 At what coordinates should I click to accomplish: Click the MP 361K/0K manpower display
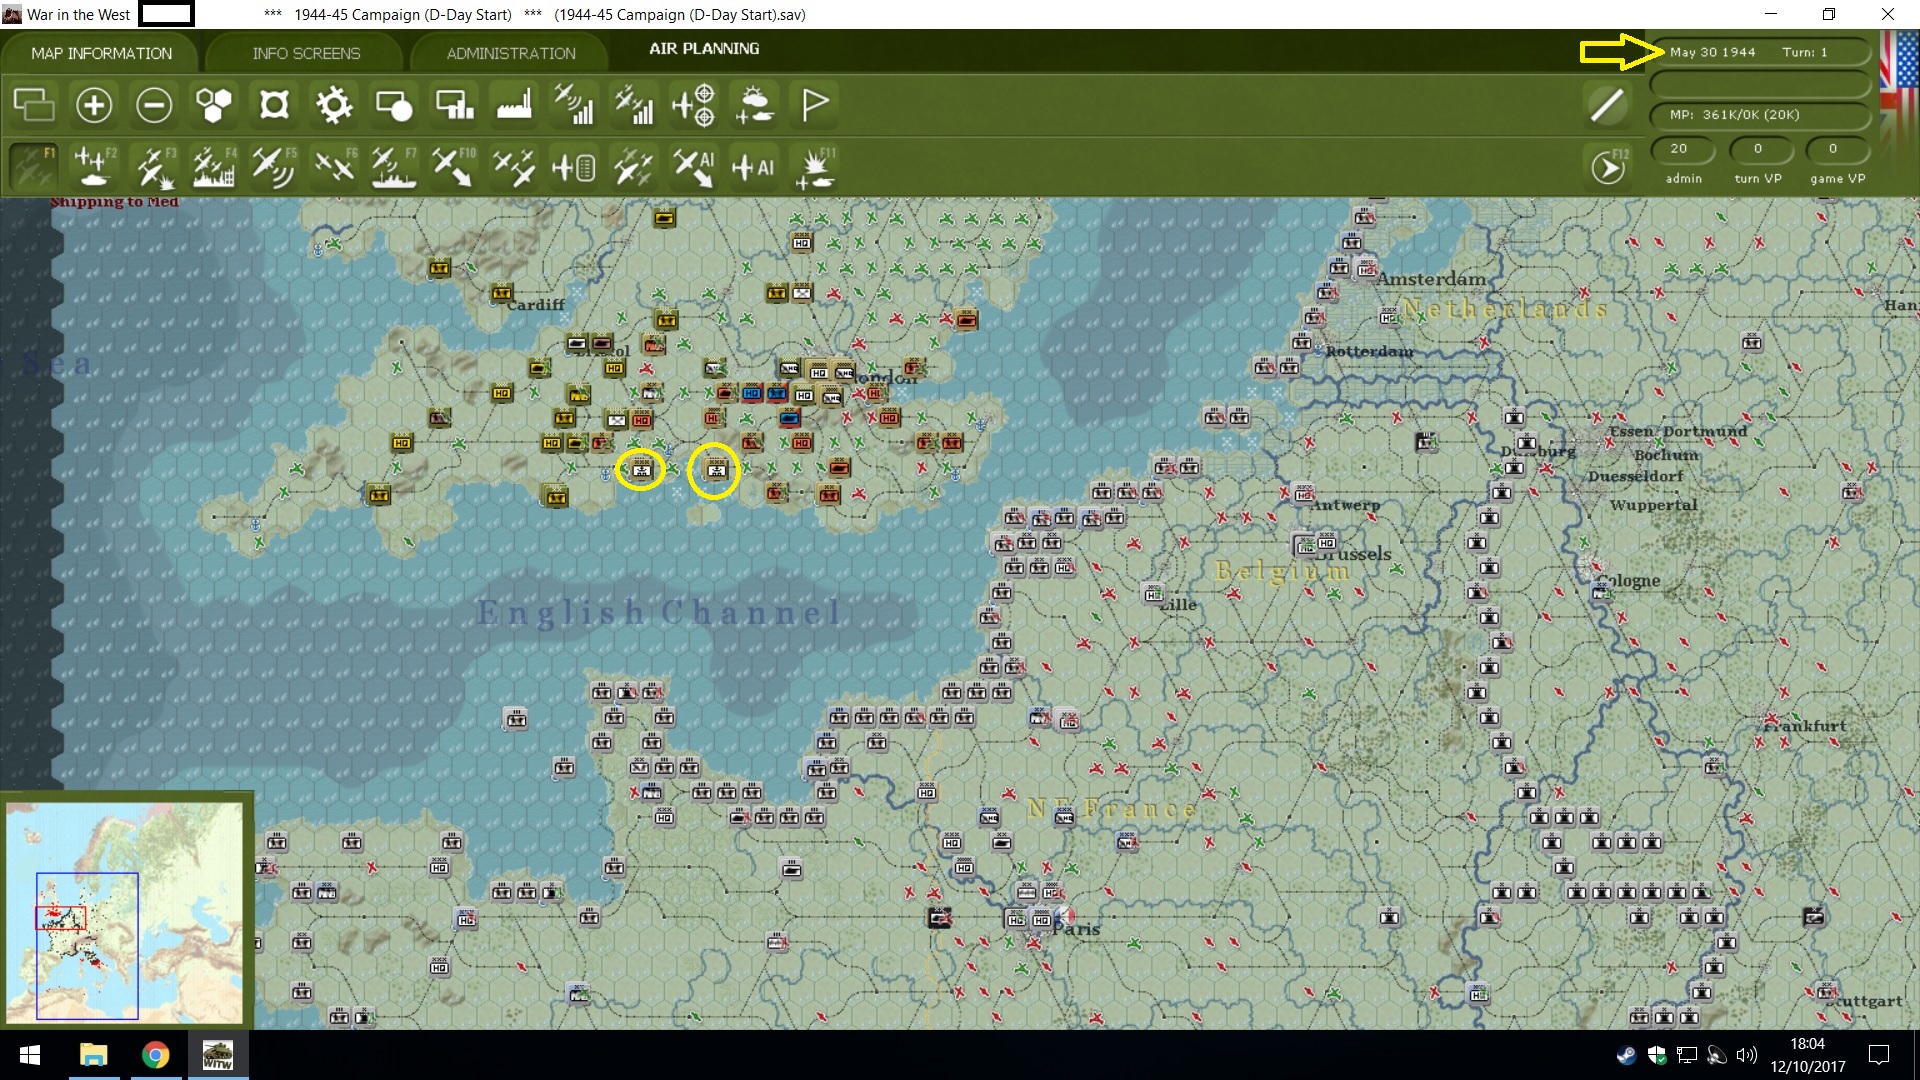pos(1759,115)
